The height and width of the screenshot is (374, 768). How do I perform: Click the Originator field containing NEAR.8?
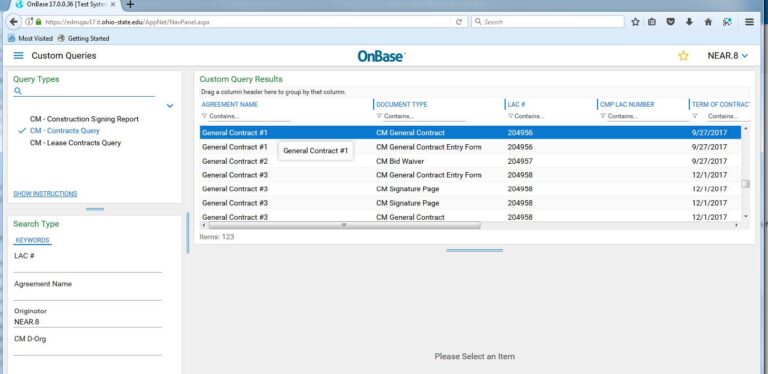tap(87, 322)
